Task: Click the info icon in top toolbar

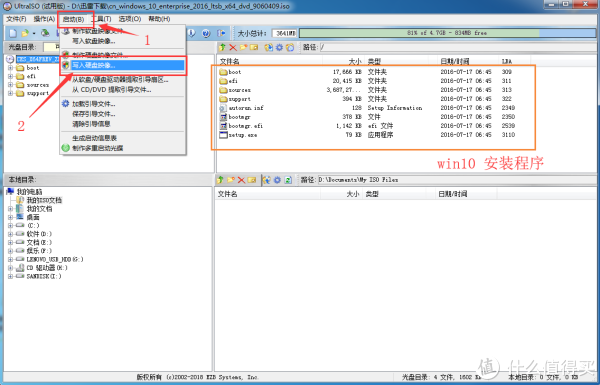Action: [x=191, y=33]
